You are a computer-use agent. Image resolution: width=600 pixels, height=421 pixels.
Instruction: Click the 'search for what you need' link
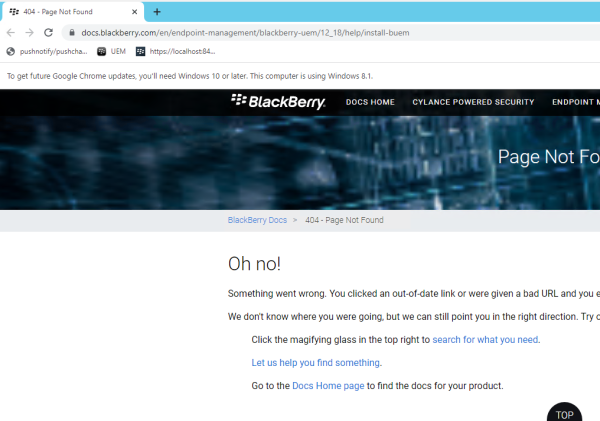click(x=485, y=339)
